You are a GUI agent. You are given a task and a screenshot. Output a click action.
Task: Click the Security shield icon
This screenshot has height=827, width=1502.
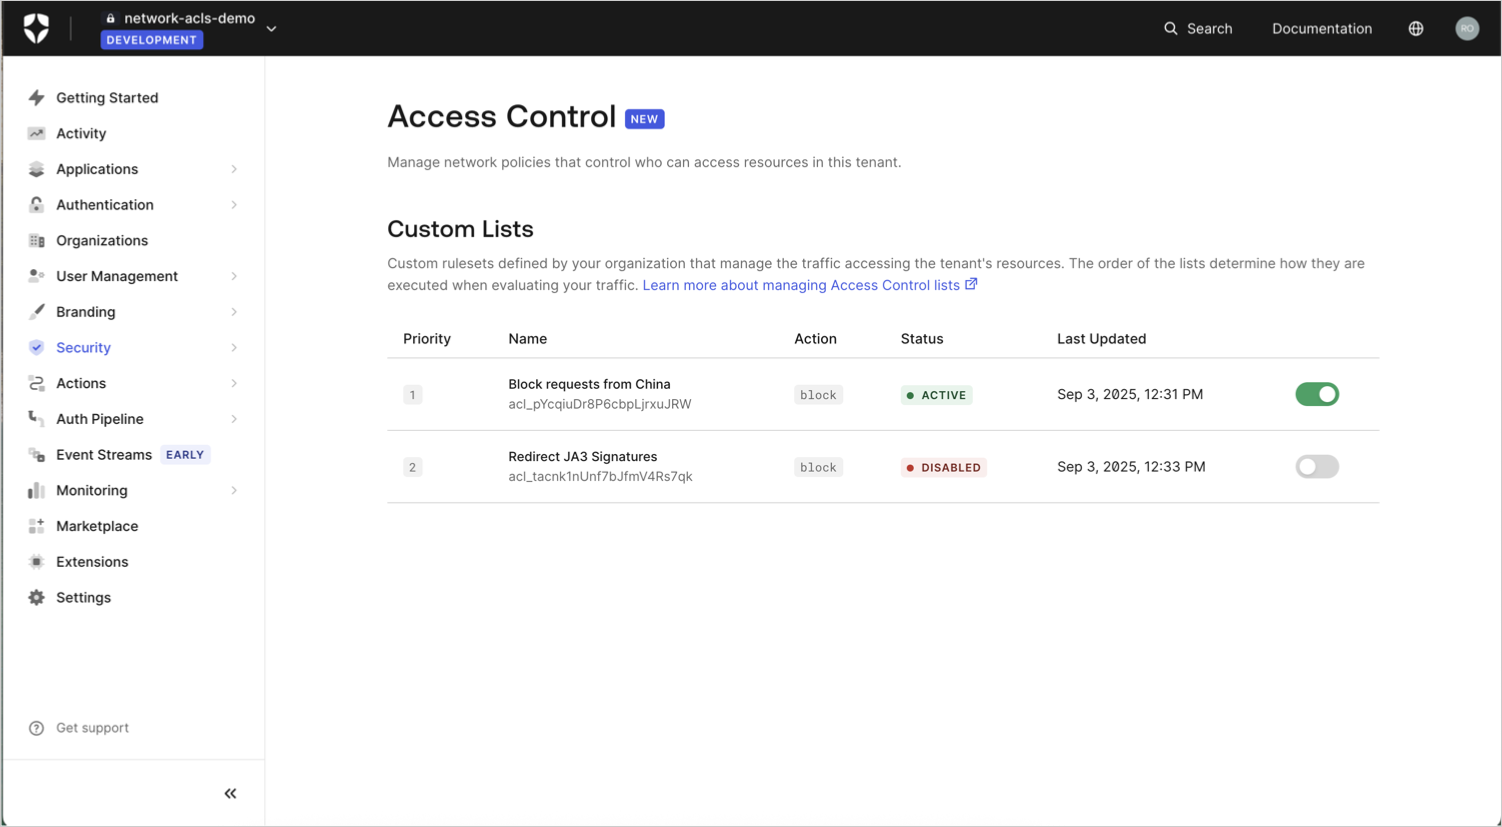pyautogui.click(x=36, y=347)
